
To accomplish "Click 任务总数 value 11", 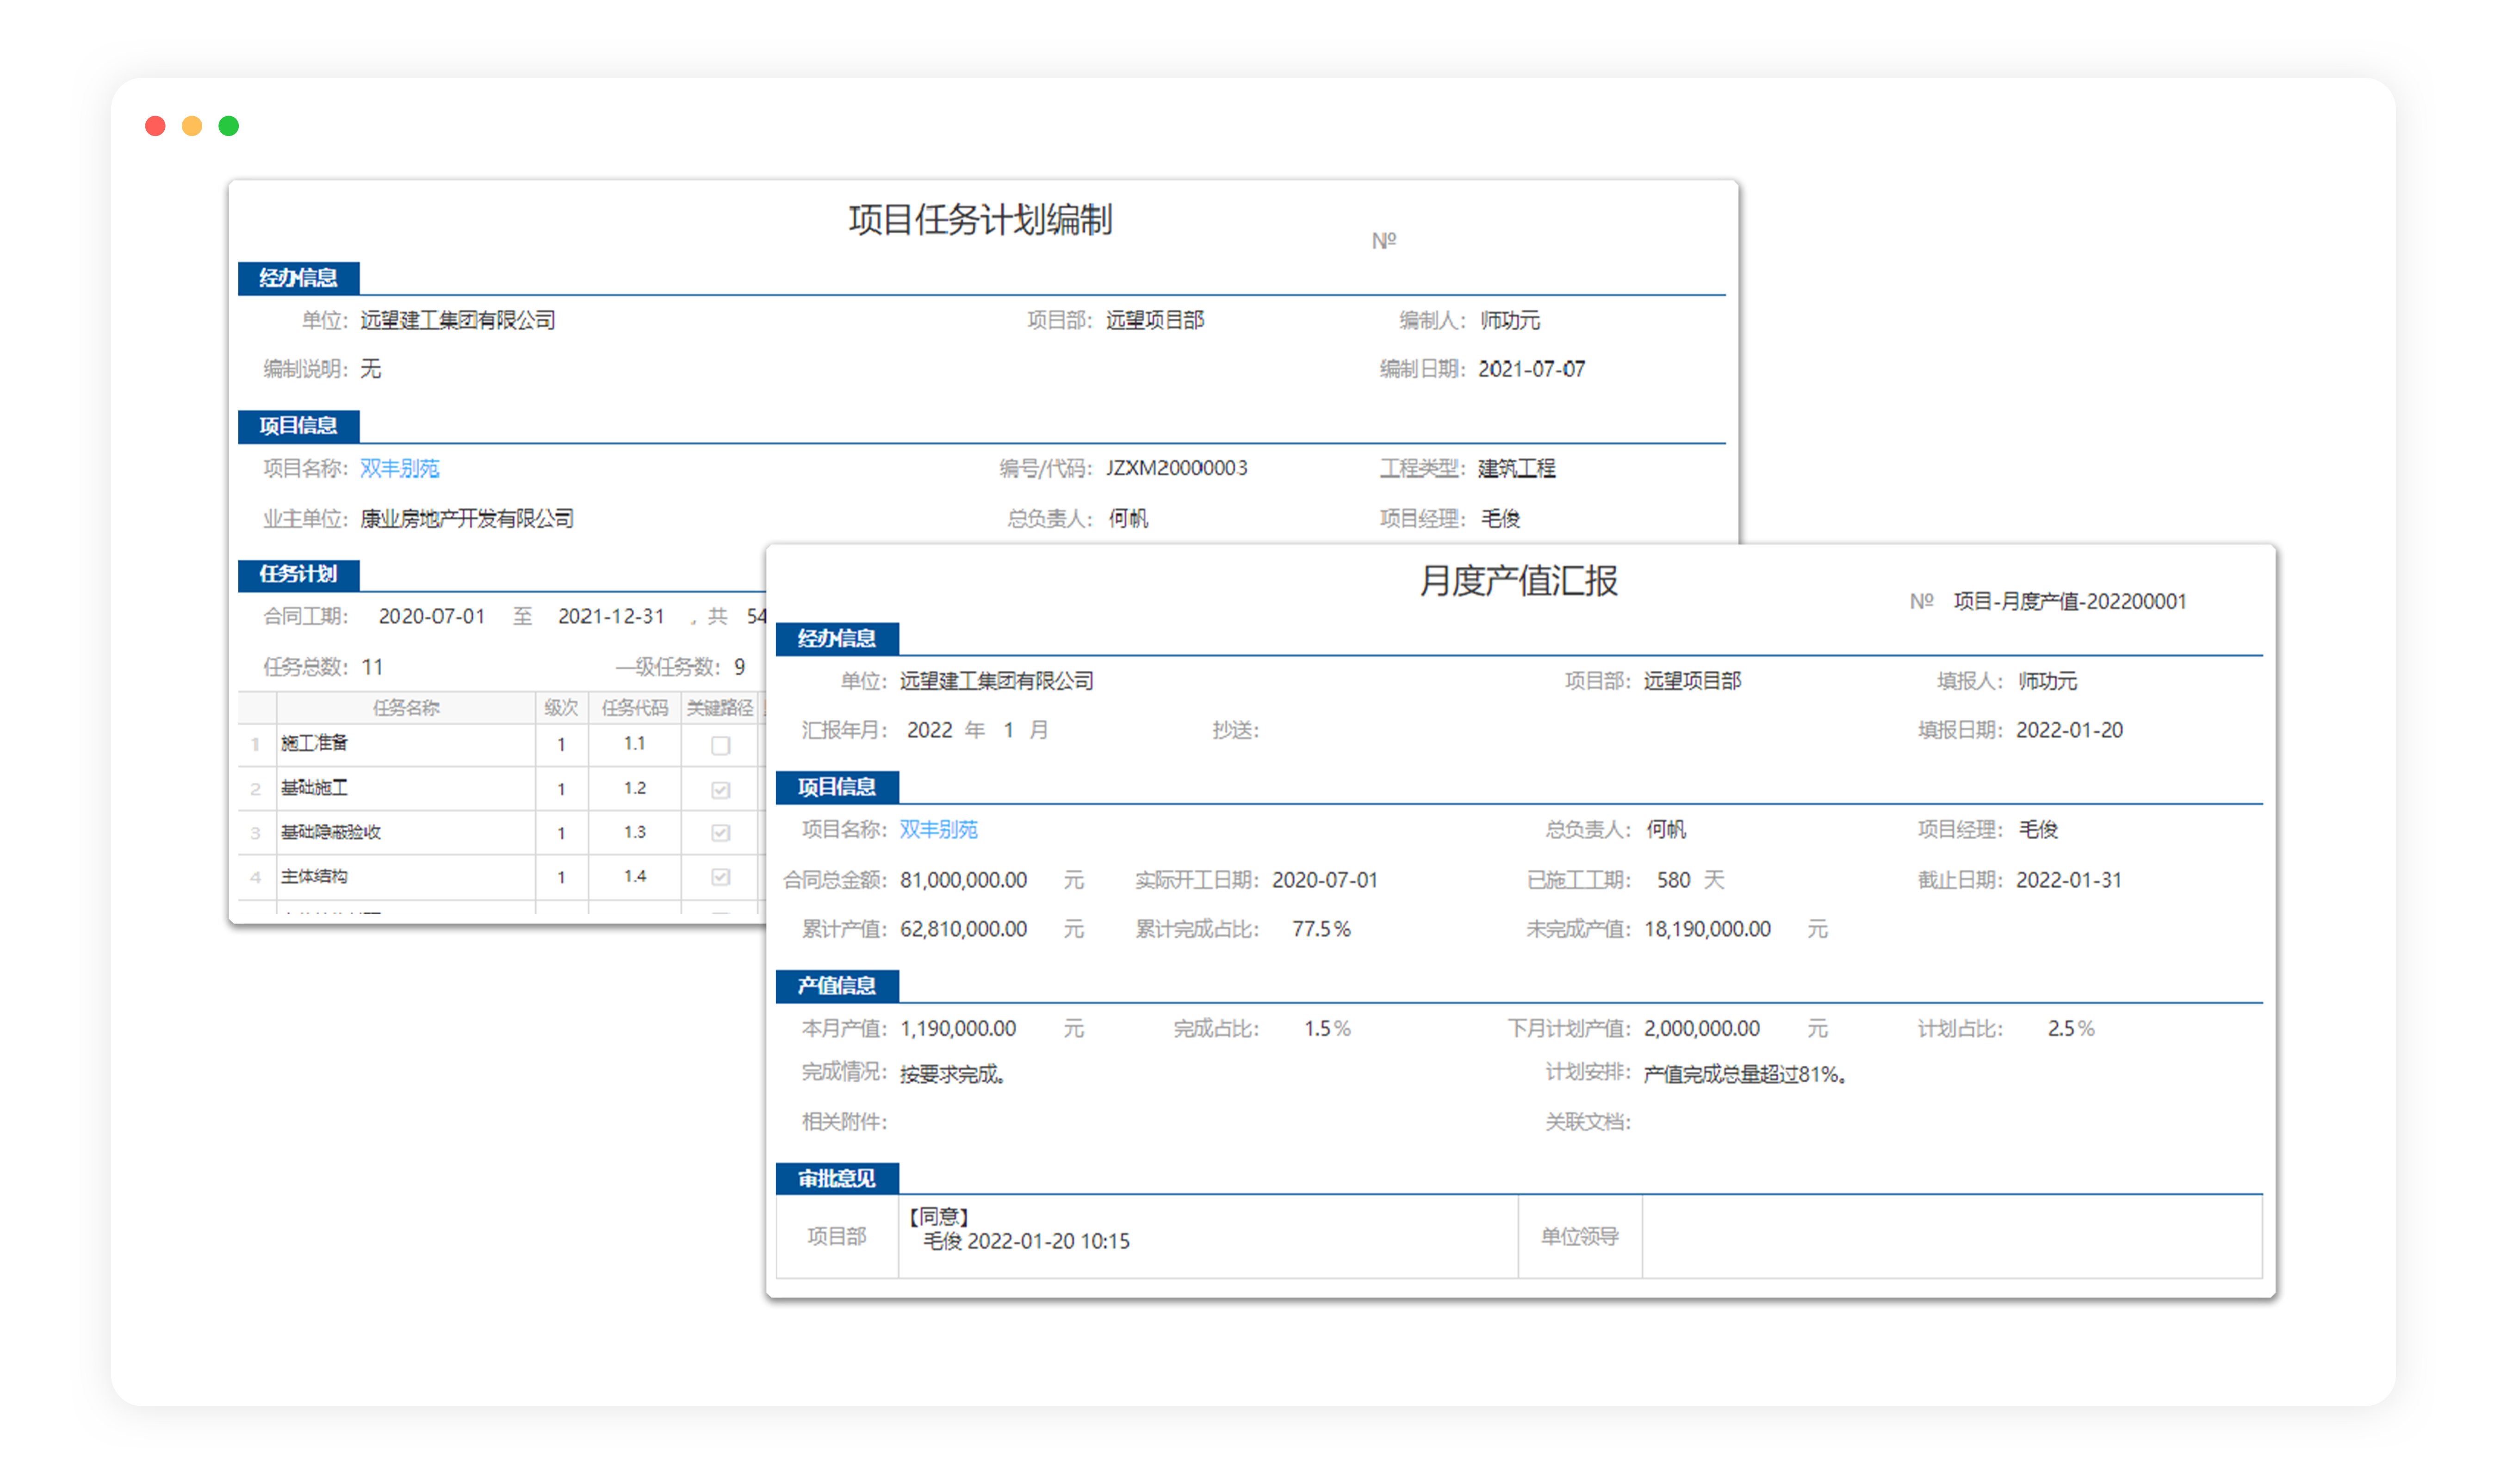I will click(372, 667).
